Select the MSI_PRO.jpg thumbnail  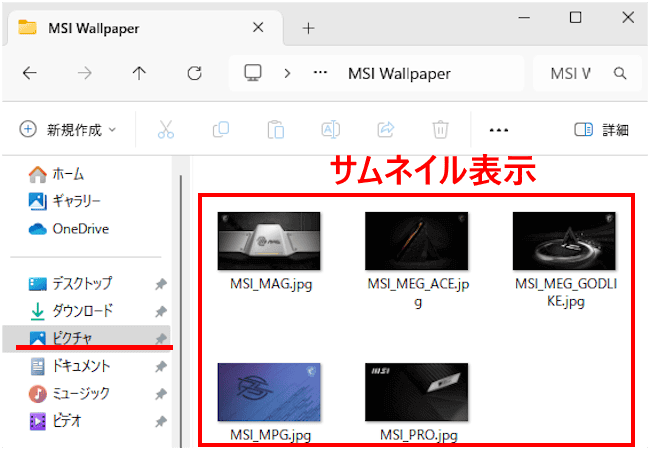pyautogui.click(x=416, y=392)
